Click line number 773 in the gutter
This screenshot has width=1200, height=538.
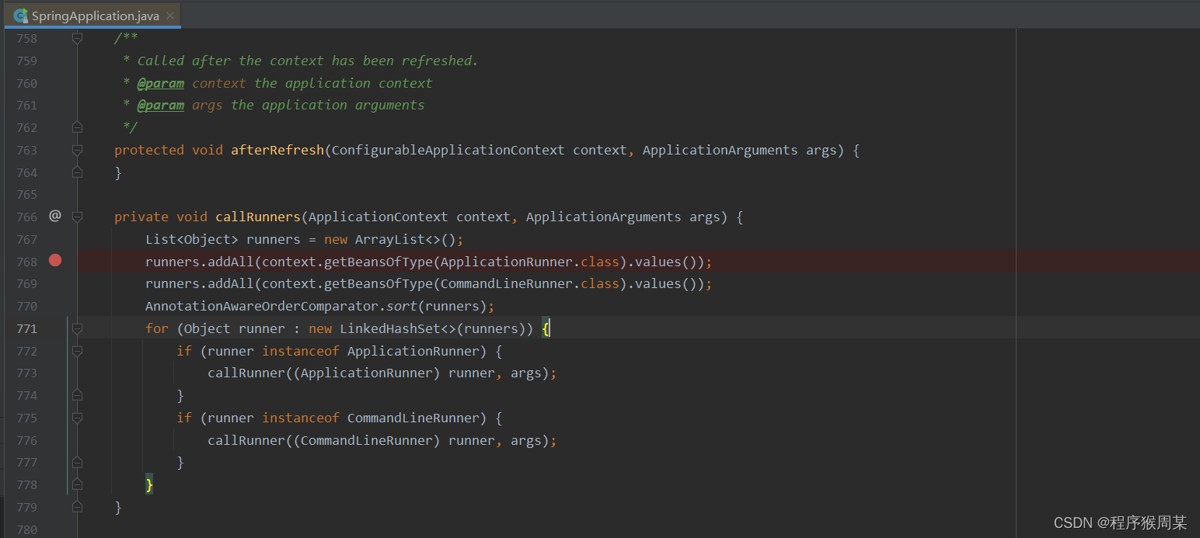[x=27, y=373]
